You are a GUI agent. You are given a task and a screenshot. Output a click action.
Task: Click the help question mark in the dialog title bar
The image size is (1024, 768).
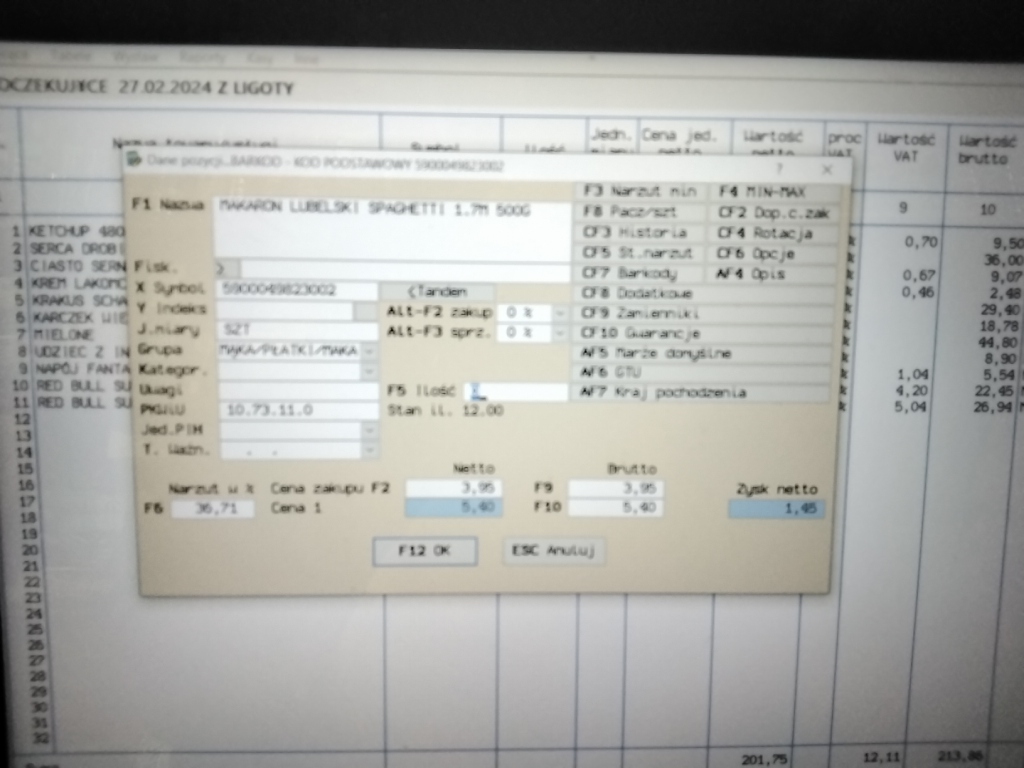pyautogui.click(x=779, y=169)
